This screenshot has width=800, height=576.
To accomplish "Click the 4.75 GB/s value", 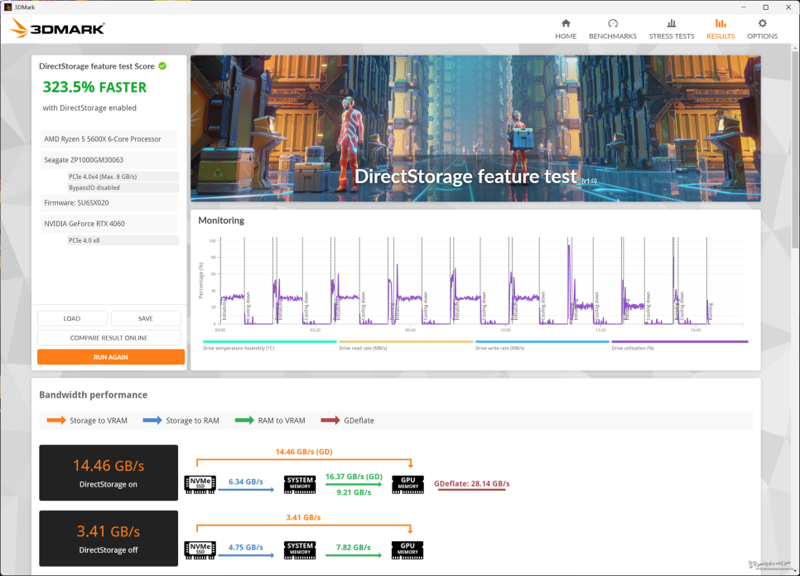I will click(x=246, y=547).
